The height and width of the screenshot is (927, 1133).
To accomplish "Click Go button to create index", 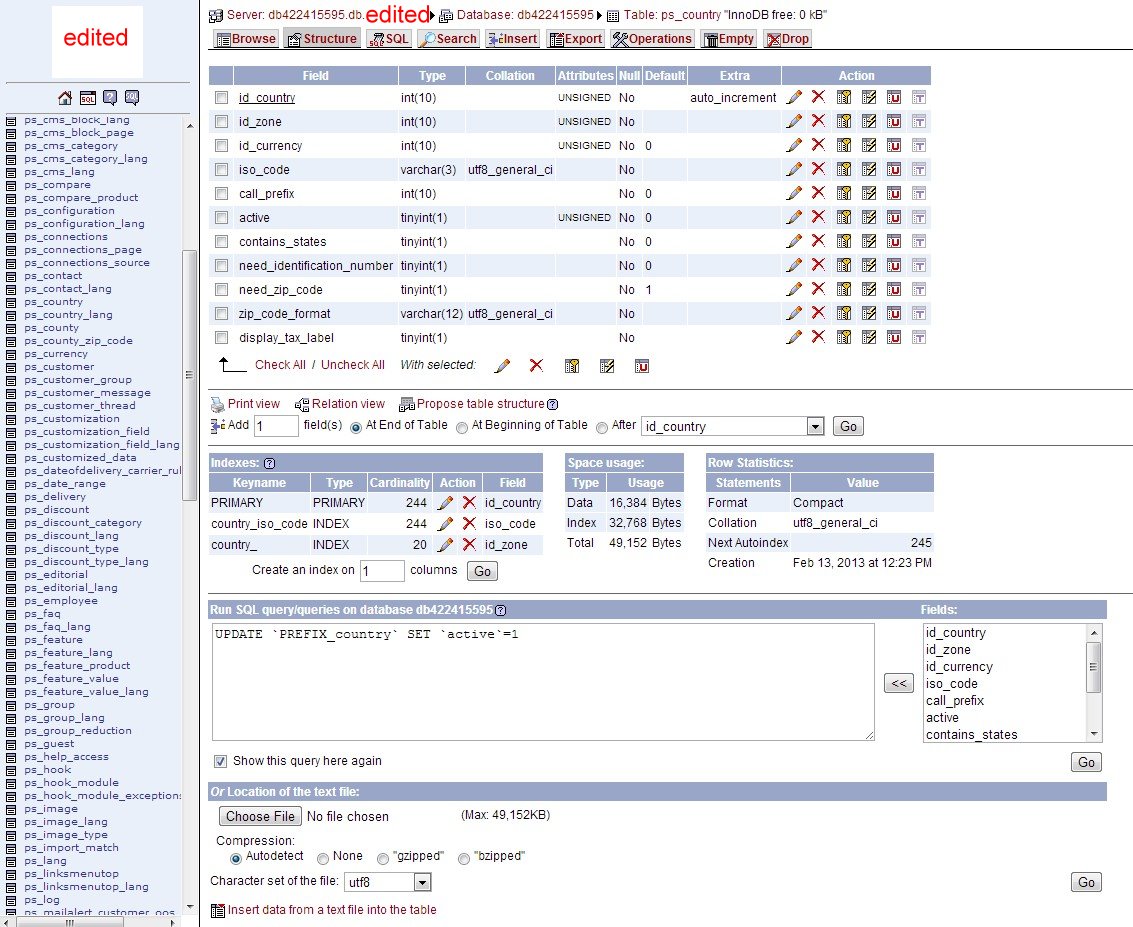I will click(482, 572).
